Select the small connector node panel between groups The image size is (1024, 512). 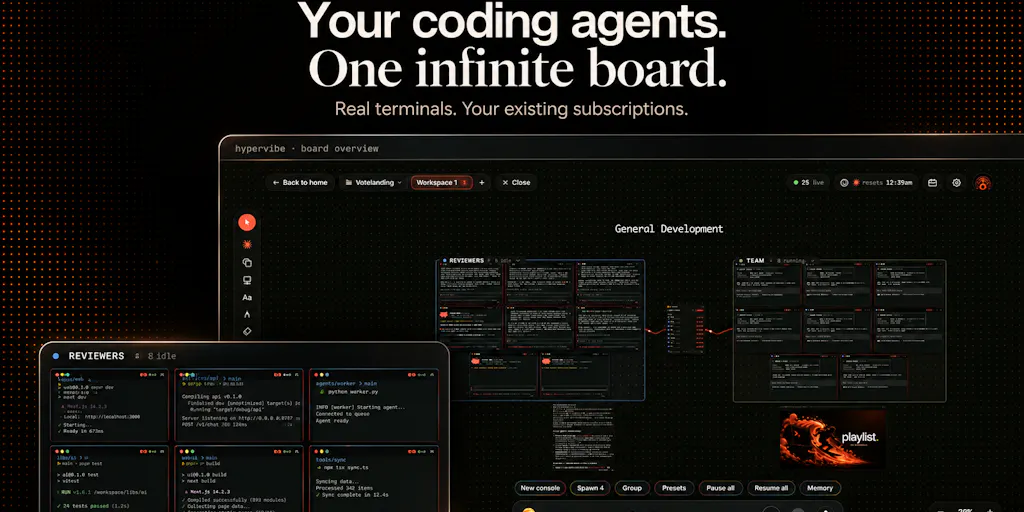(x=685, y=329)
